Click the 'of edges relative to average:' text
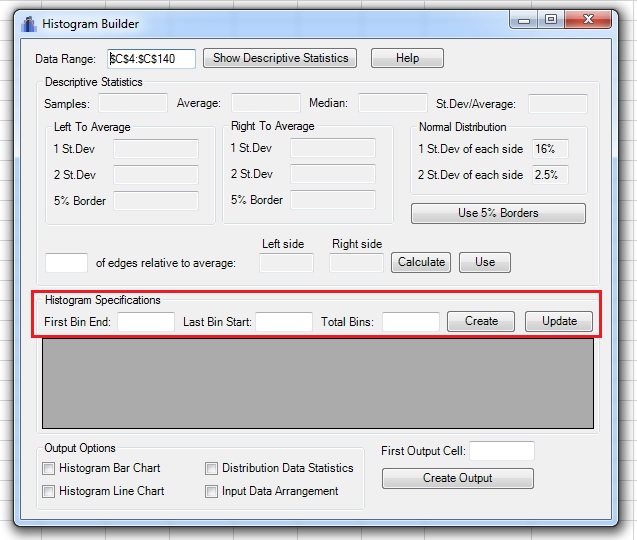Viewport: 637px width, 540px height. coord(166,263)
